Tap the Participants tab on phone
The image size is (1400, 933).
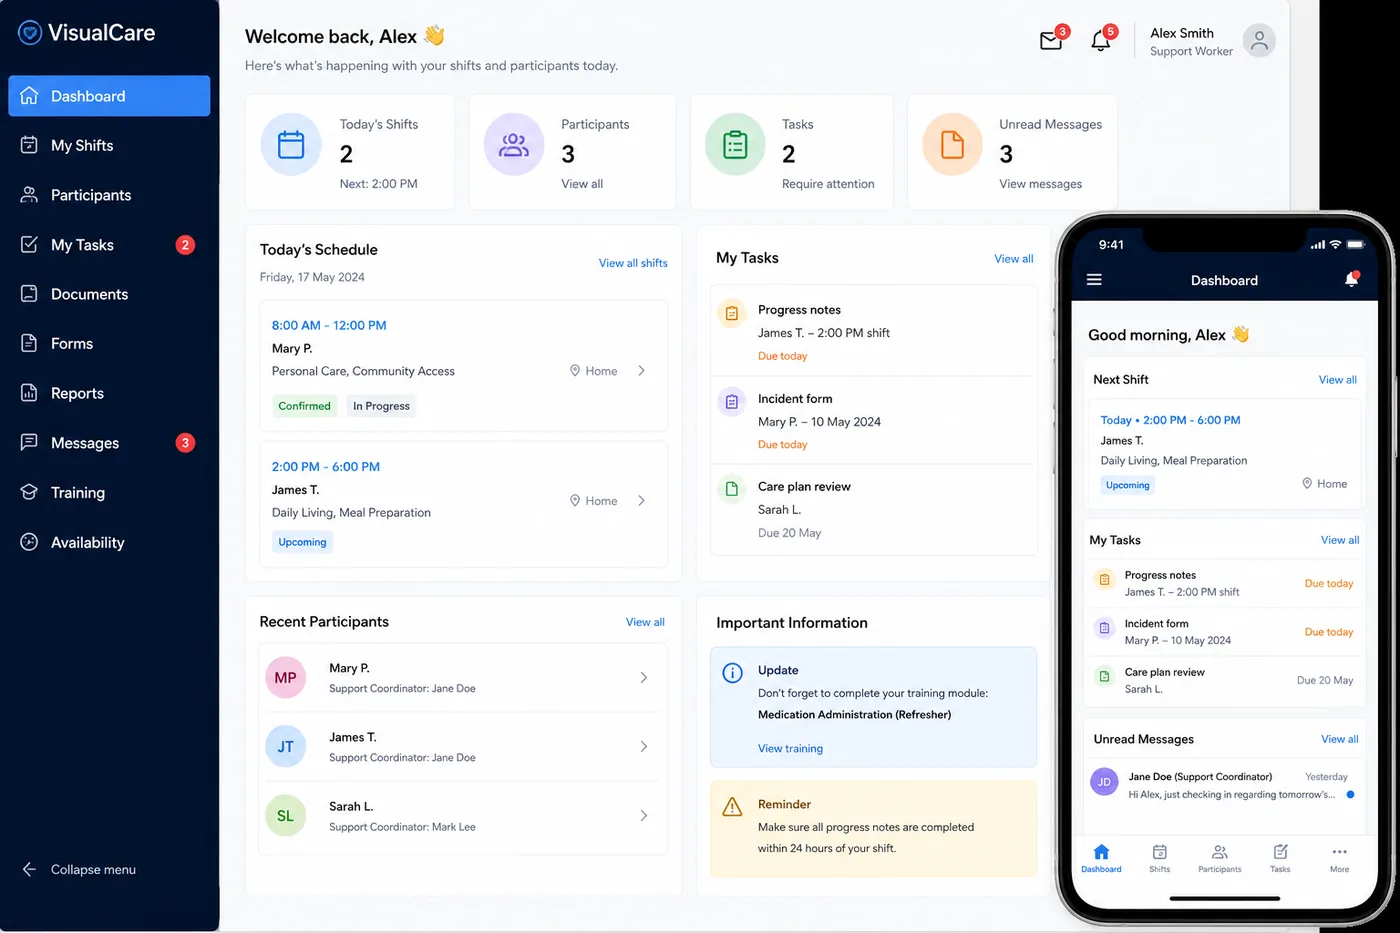pyautogui.click(x=1220, y=858)
